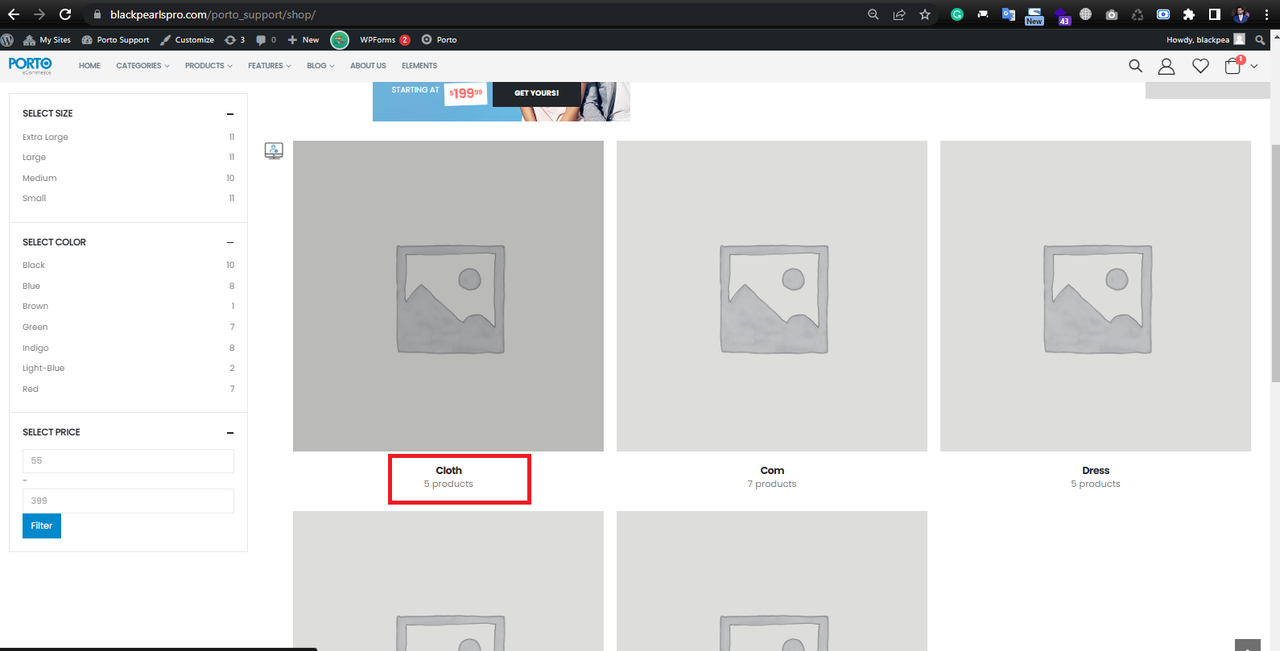Open the My Account user icon
Viewport: 1280px width, 651px height.
point(1166,66)
